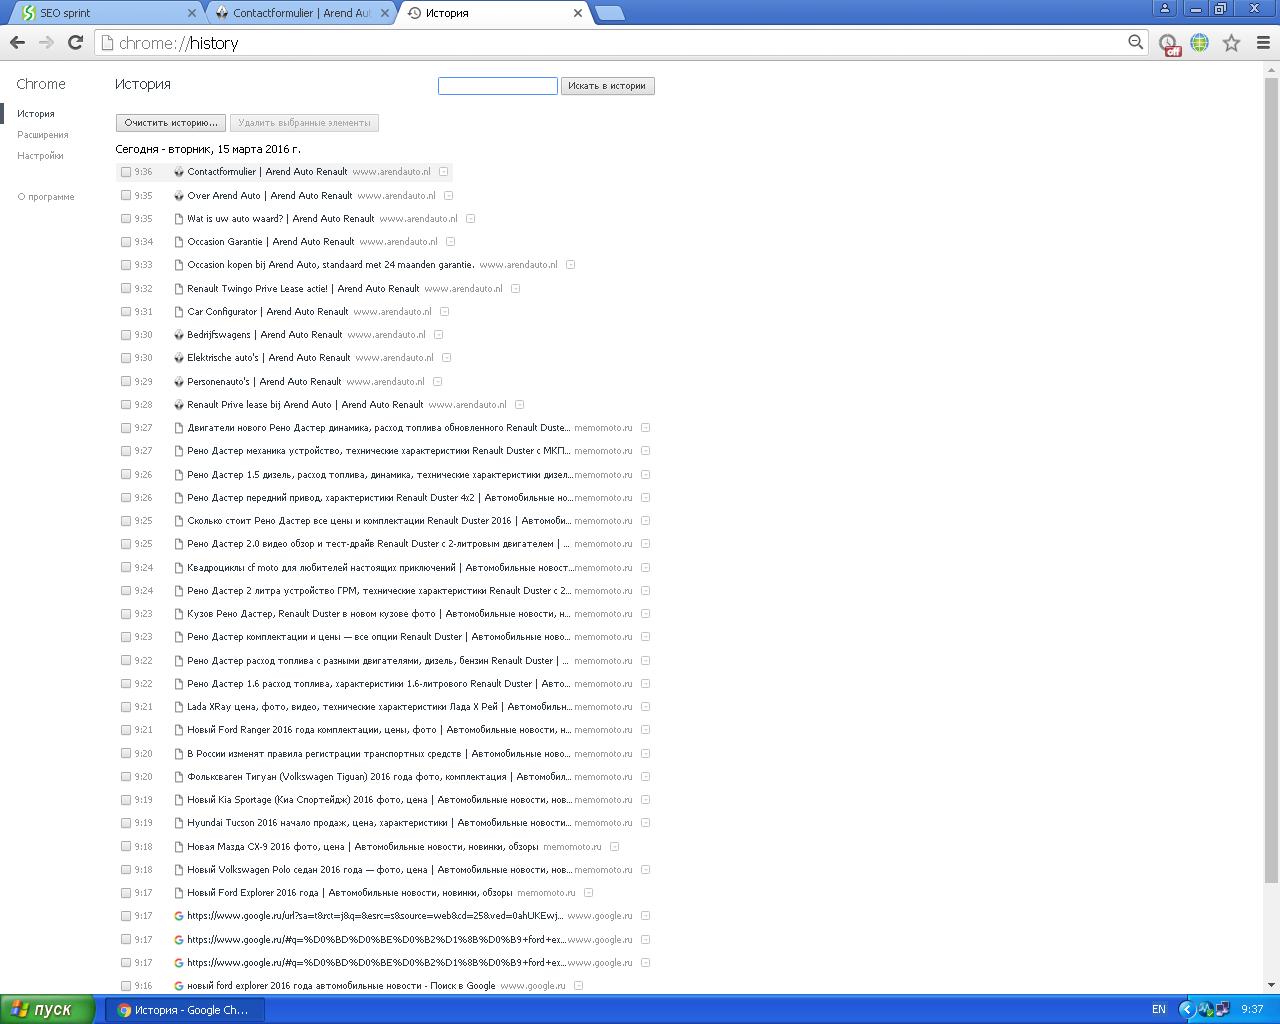The width and height of the screenshot is (1280, 1024).
Task: Check the Contactformulier entry checkbox
Action: pyautogui.click(x=126, y=172)
